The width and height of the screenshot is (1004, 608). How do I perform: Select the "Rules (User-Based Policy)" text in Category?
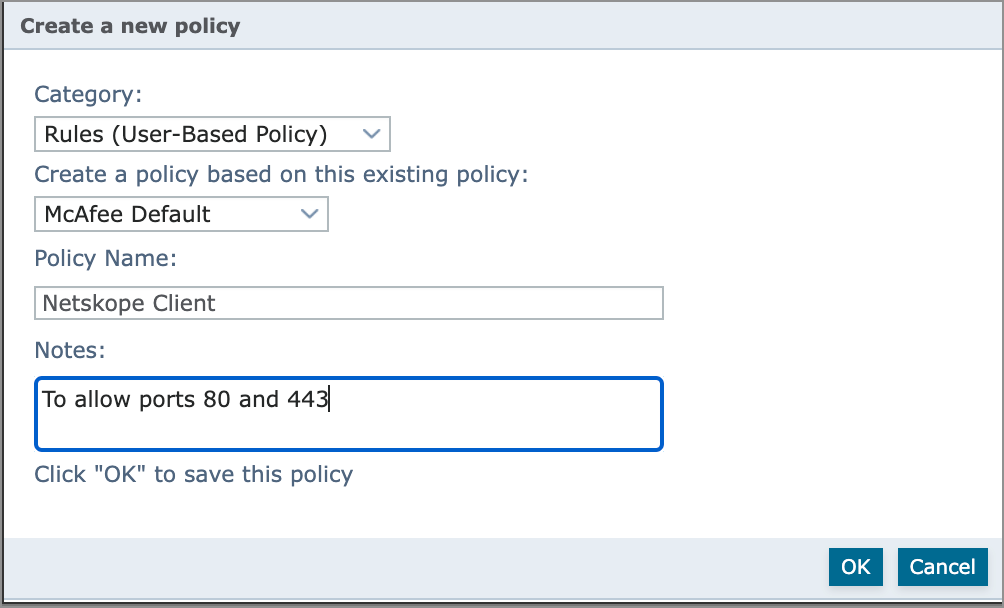186,134
